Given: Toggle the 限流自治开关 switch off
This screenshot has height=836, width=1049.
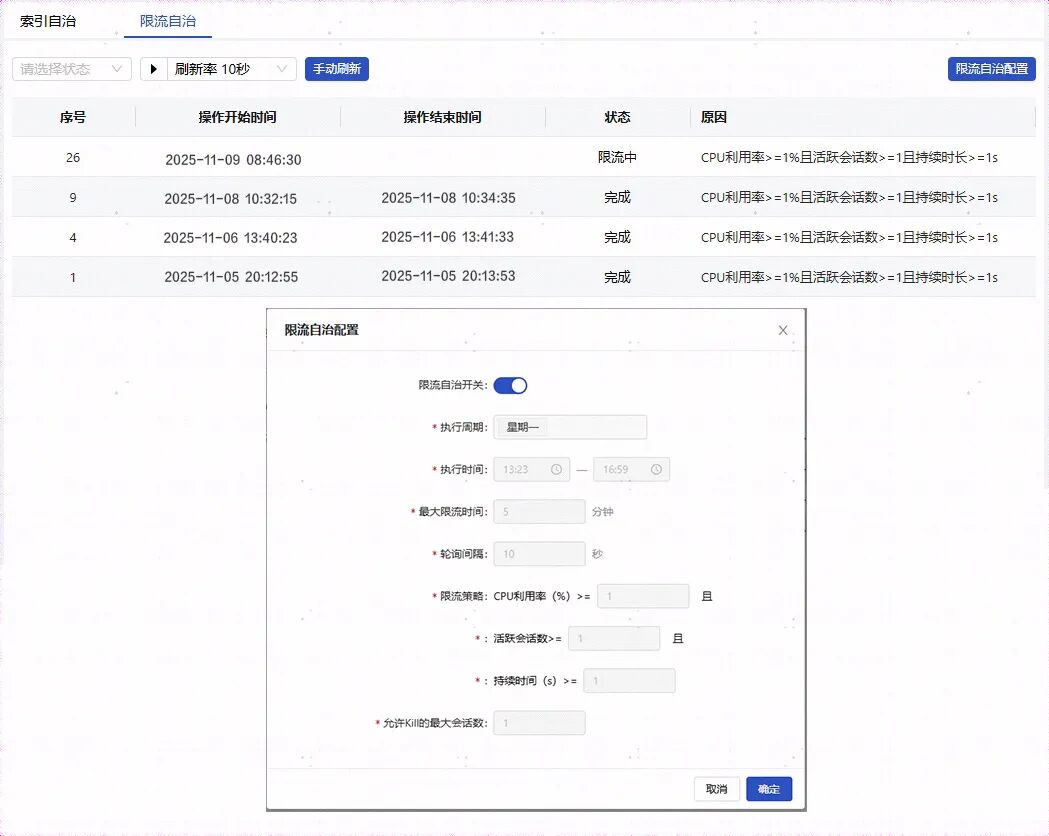Looking at the screenshot, I should pyautogui.click(x=511, y=384).
